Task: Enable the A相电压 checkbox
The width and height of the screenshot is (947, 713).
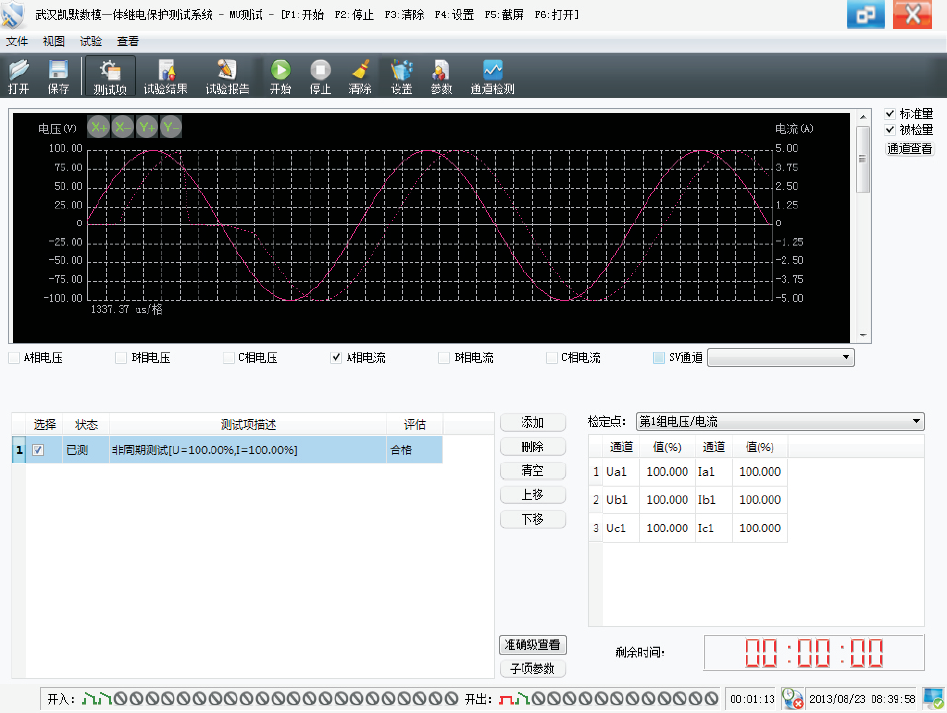Action: tap(14, 358)
